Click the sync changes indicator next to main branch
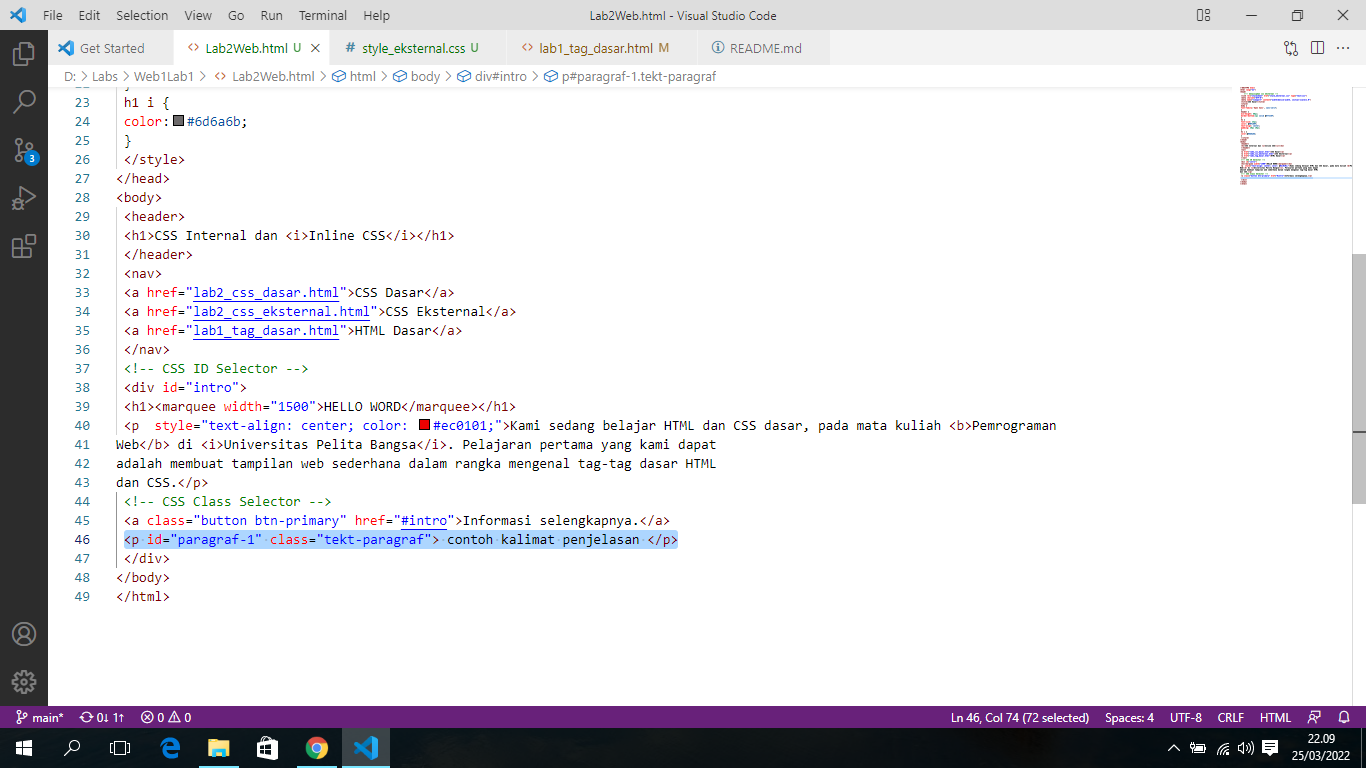Image resolution: width=1366 pixels, height=768 pixels. pyautogui.click(x=99, y=717)
